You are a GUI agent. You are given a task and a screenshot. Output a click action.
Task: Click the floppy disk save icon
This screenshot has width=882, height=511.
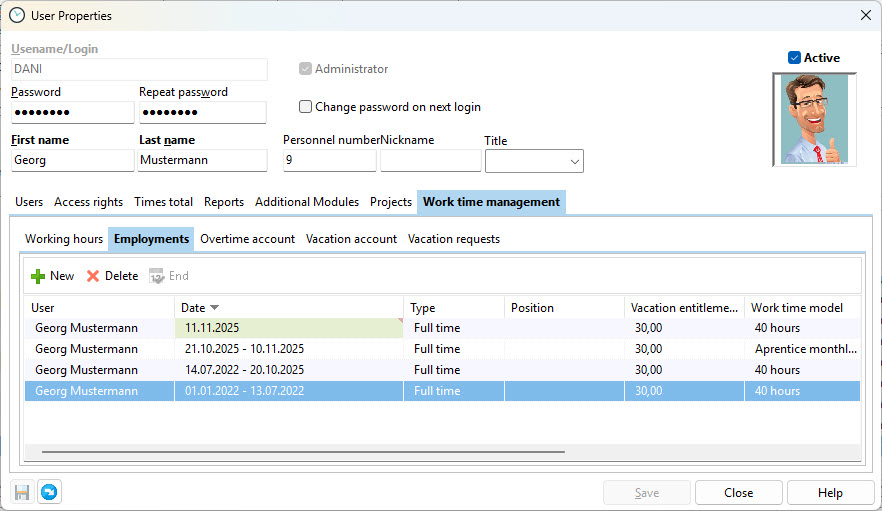click(x=22, y=492)
